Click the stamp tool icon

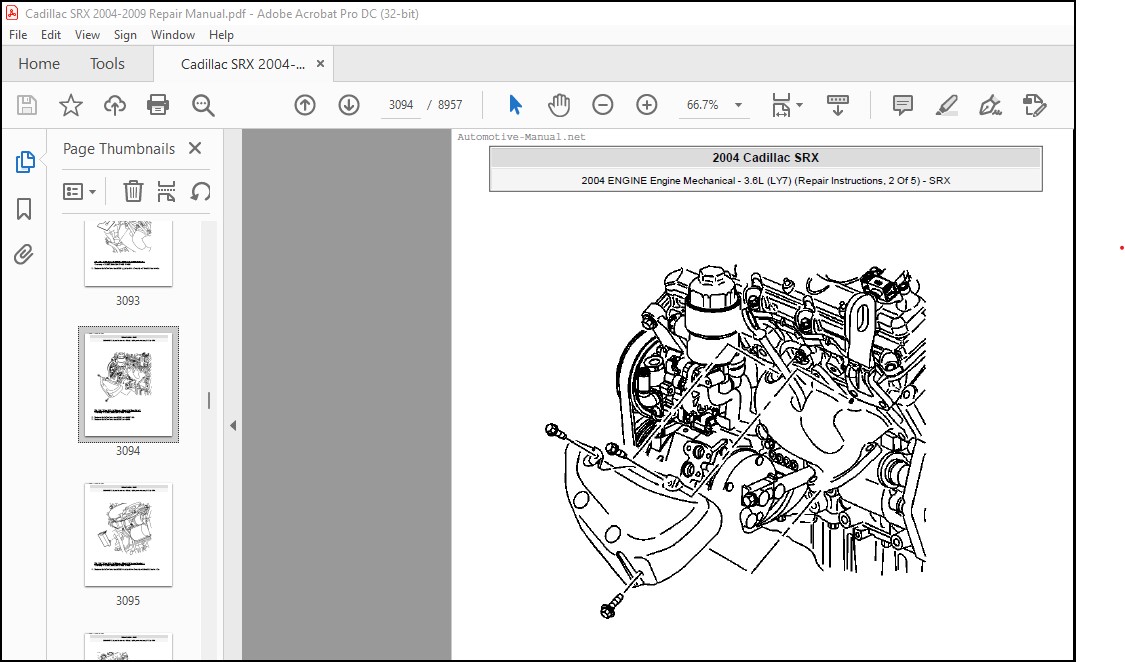(x=1035, y=105)
